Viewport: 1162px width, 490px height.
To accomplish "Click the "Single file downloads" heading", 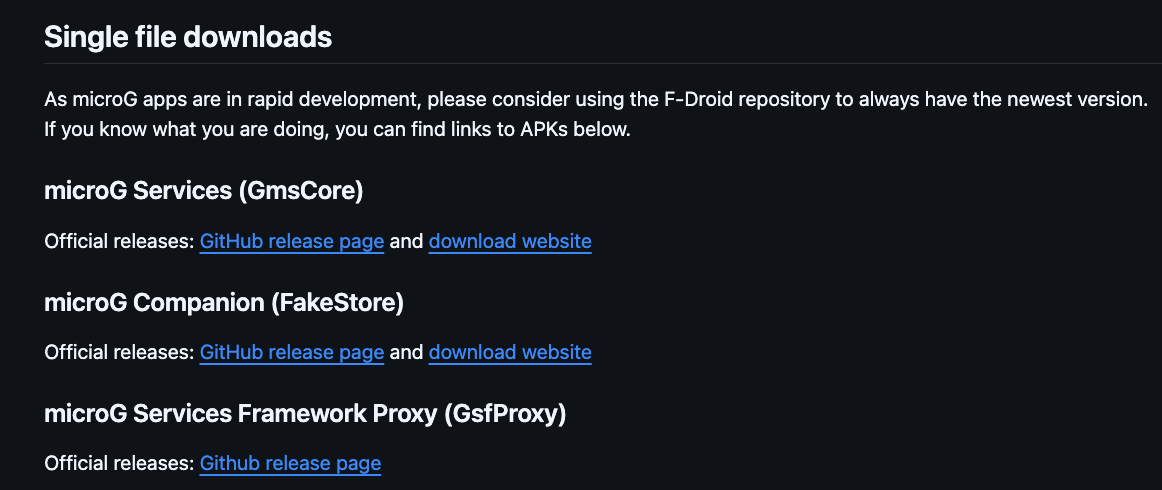I will coord(188,38).
